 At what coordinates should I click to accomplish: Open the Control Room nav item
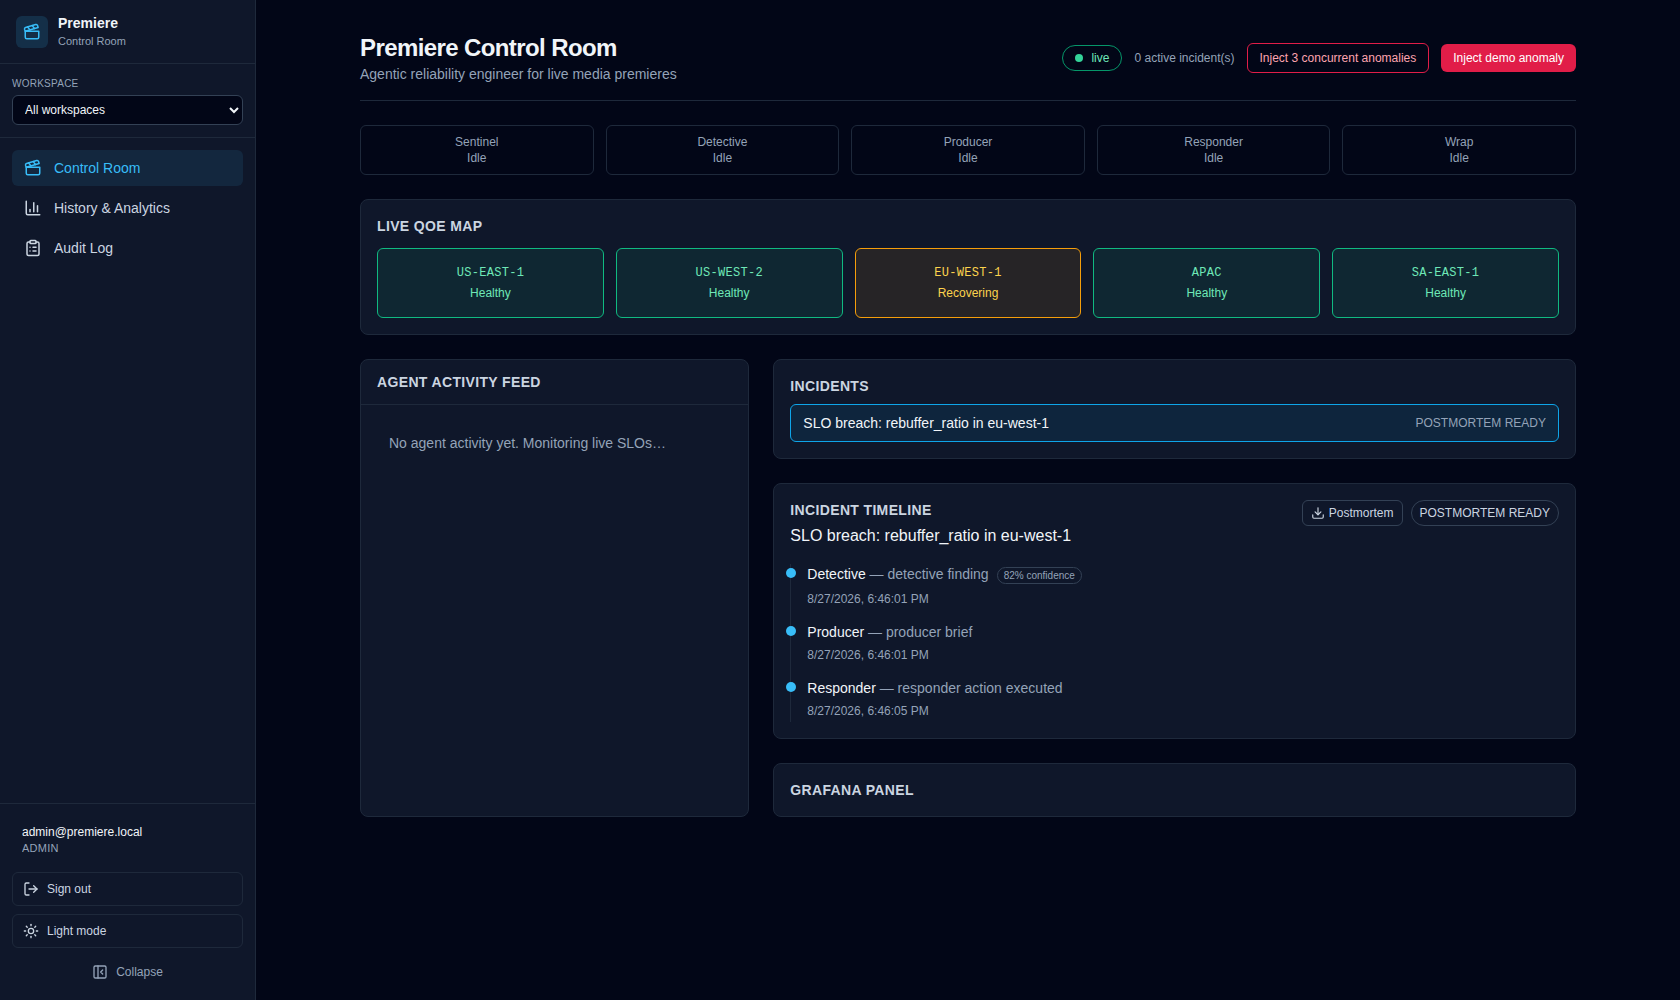(x=127, y=168)
